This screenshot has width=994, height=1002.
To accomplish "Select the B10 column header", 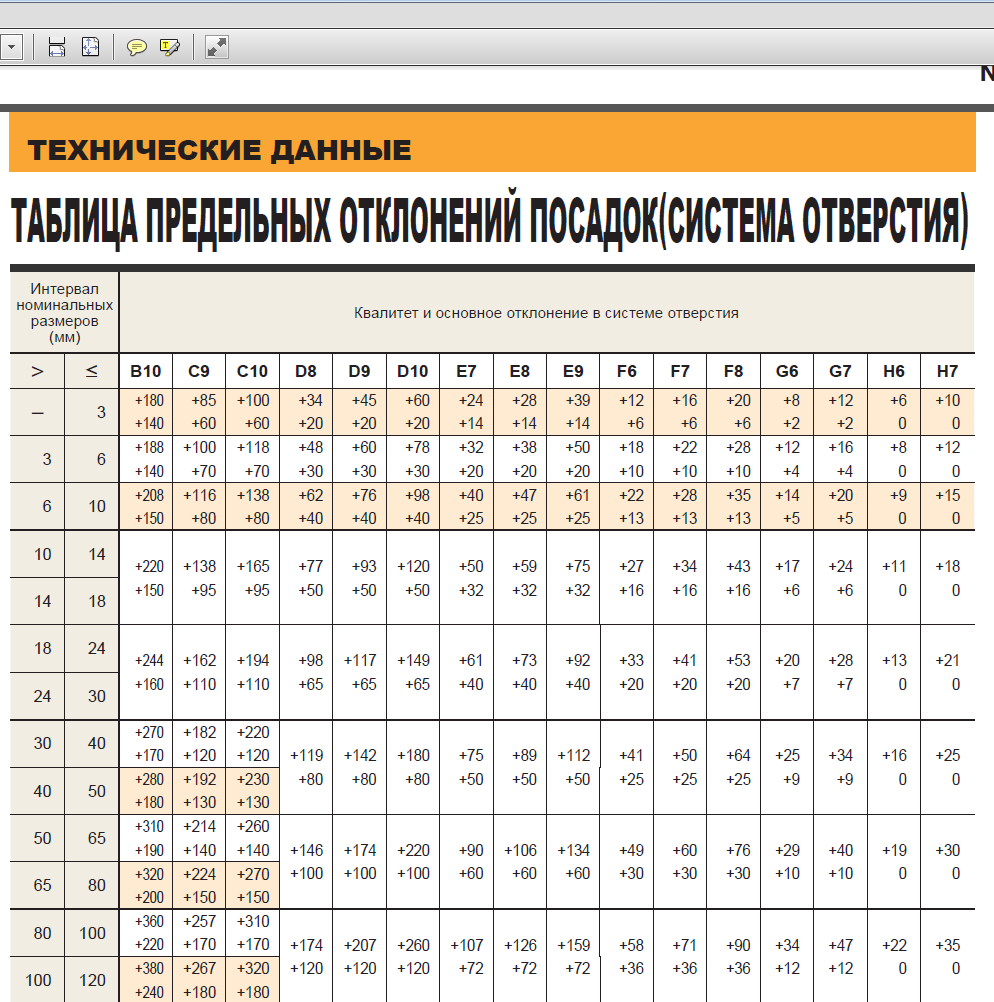I will point(146,371).
